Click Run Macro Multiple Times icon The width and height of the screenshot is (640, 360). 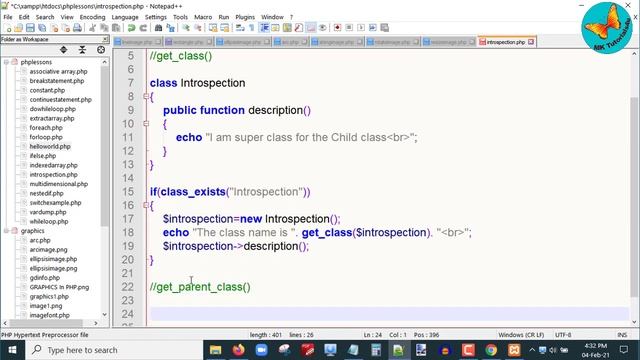point(373,28)
